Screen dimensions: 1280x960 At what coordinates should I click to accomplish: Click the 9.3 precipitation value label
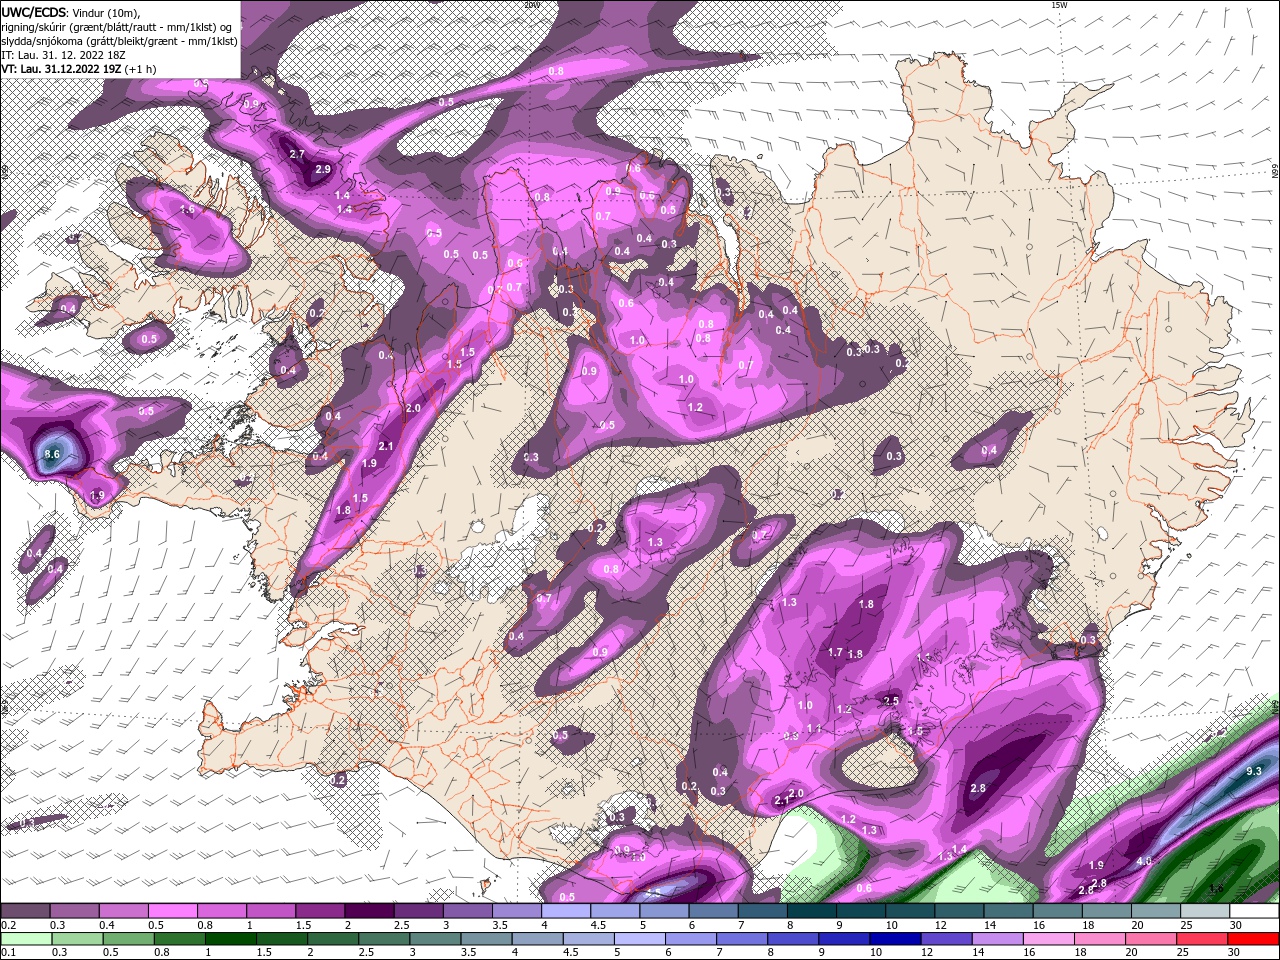1254,771
